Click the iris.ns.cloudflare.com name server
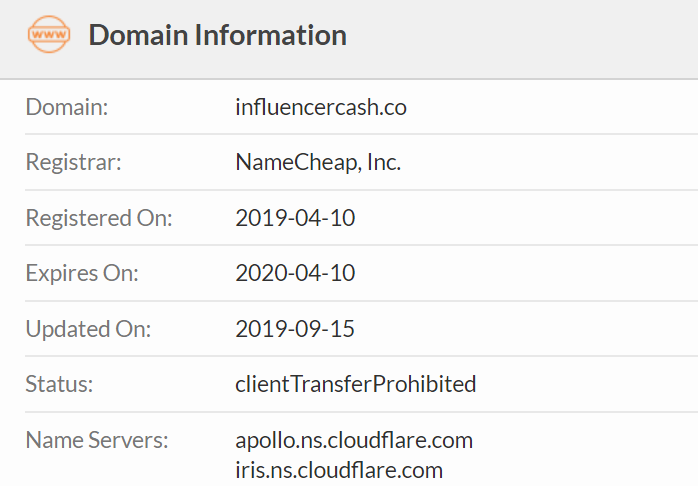The height and width of the screenshot is (486, 698). coord(339,470)
